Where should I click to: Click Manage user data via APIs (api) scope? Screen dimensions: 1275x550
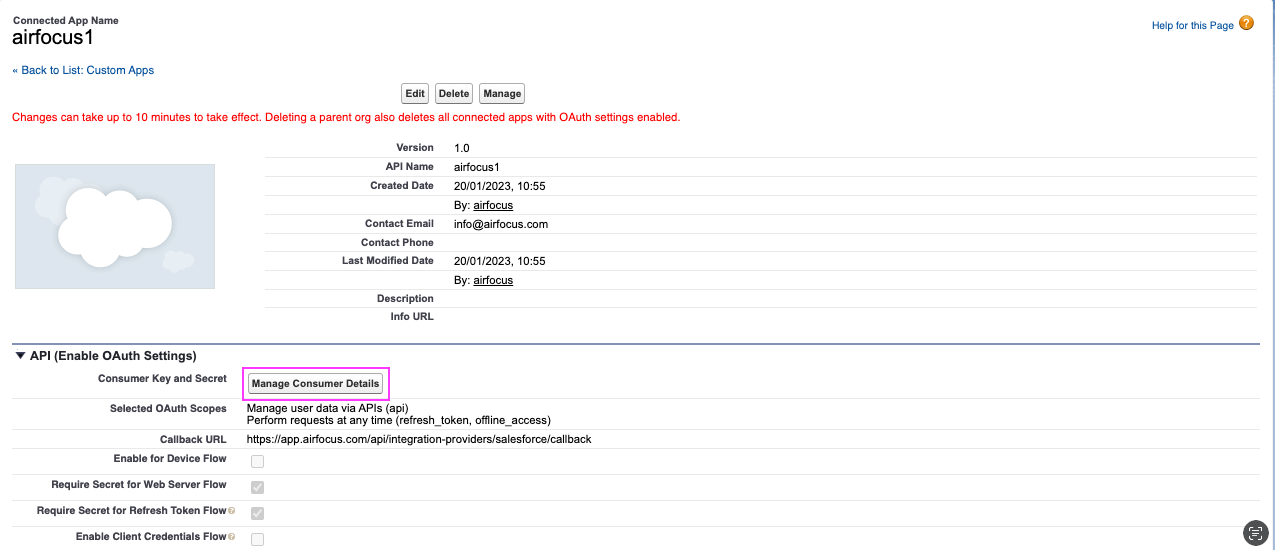[327, 408]
